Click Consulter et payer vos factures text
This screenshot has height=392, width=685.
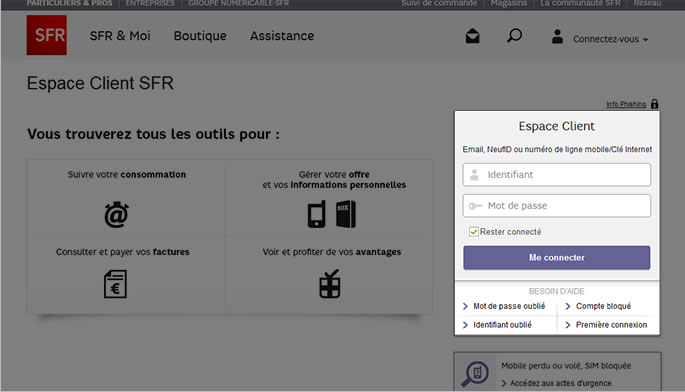(x=123, y=252)
